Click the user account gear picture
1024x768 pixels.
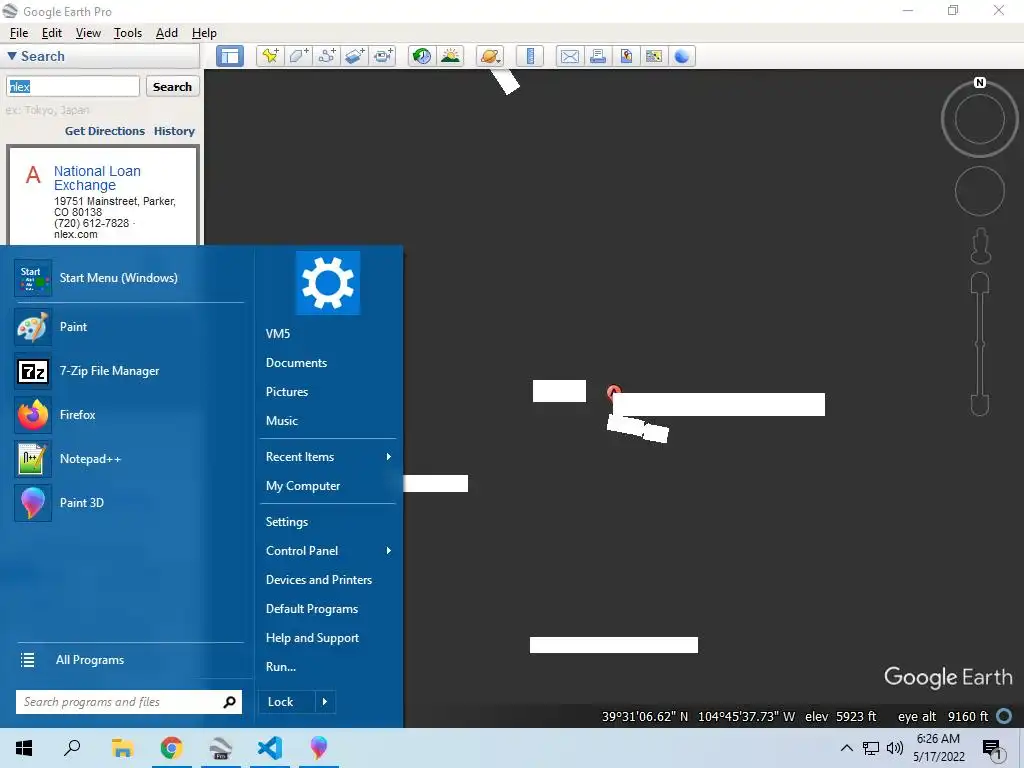[x=327, y=283]
